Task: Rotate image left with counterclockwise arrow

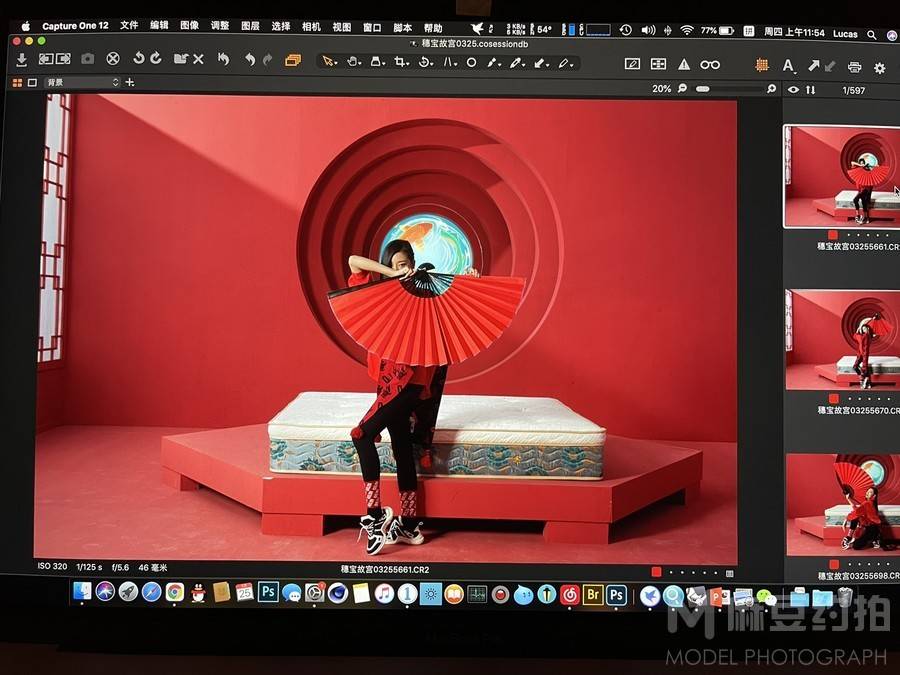Action: point(138,59)
